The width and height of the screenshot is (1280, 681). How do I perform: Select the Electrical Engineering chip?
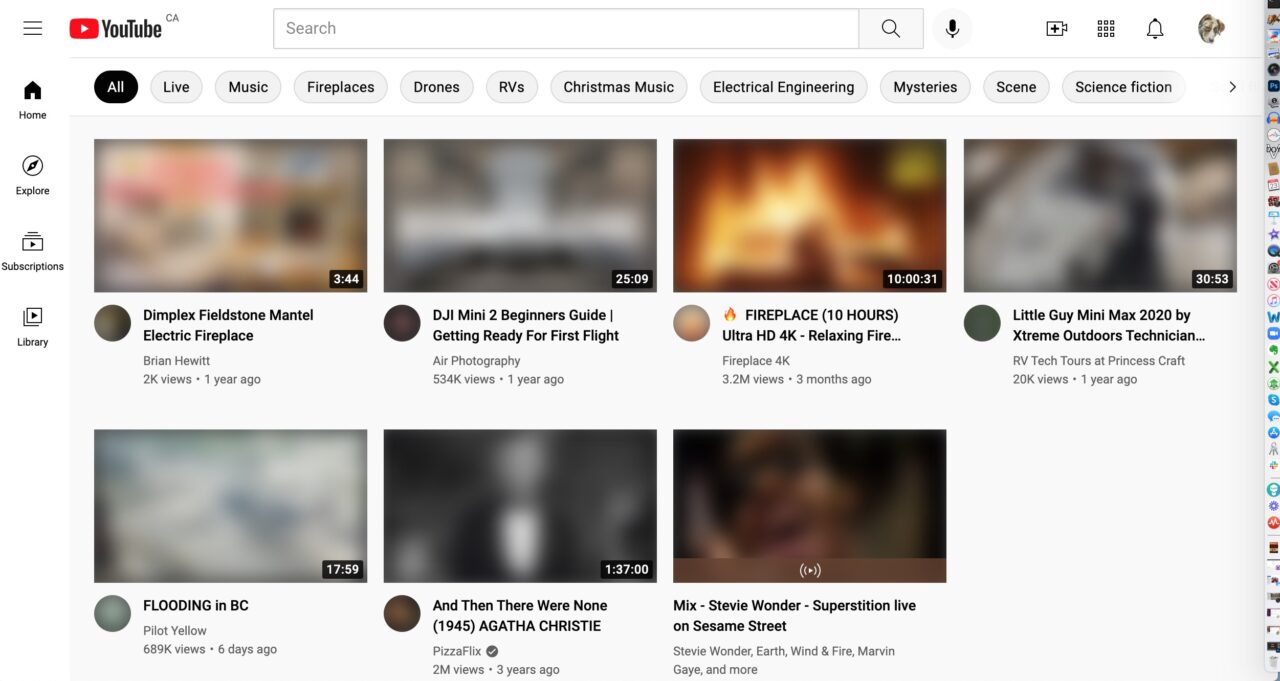784,87
